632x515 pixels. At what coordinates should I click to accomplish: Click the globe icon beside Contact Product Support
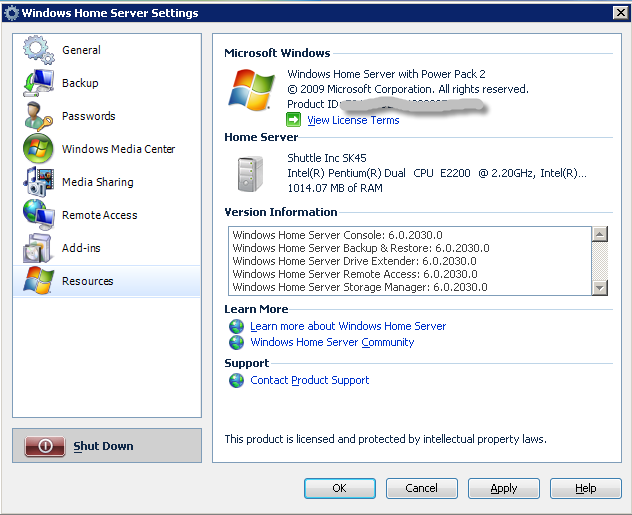coord(237,380)
